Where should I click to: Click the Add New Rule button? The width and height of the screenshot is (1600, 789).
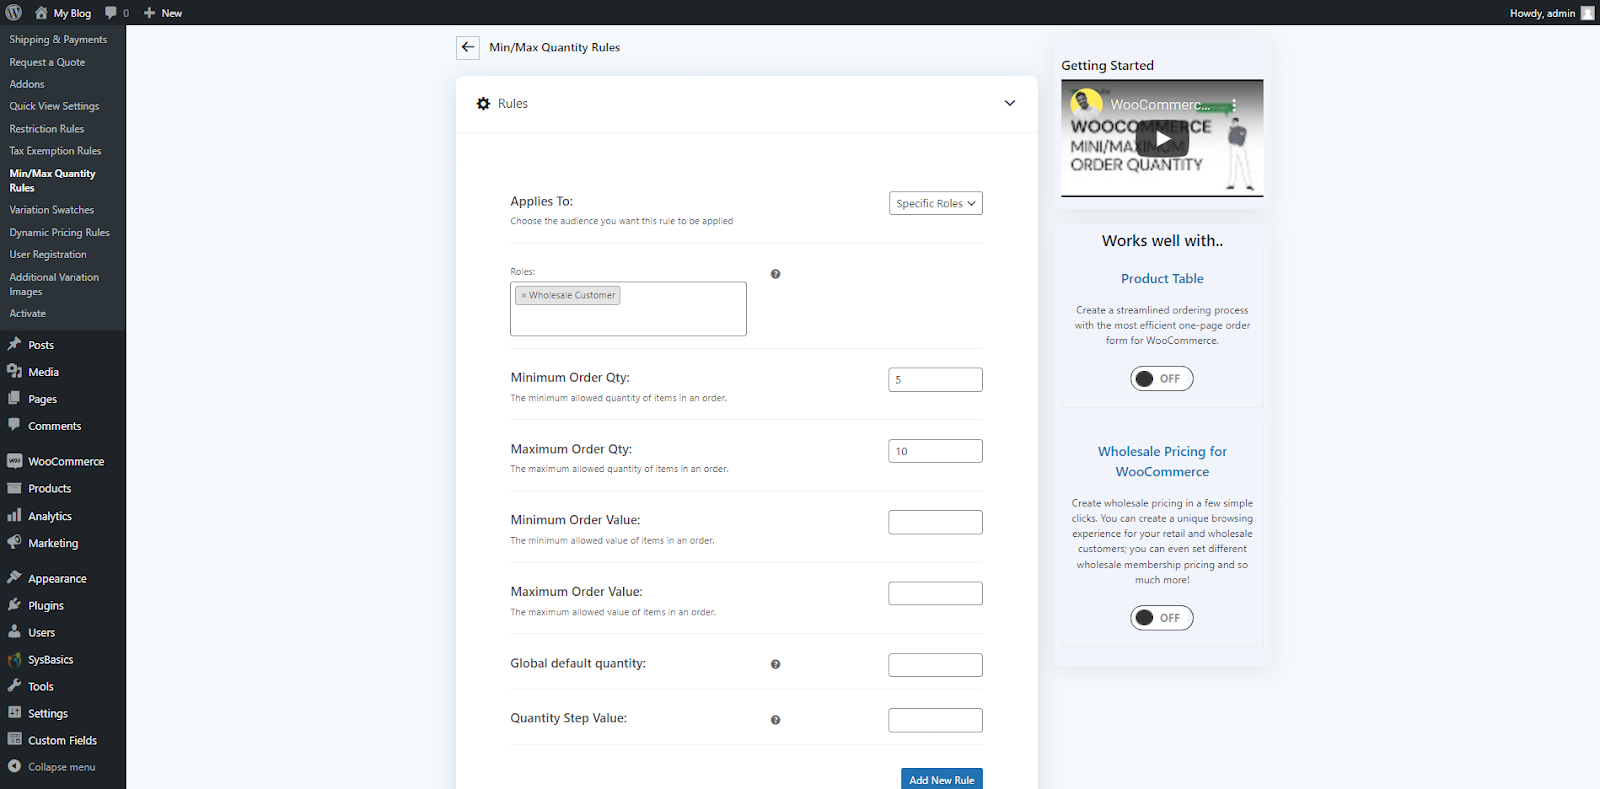tap(942, 779)
